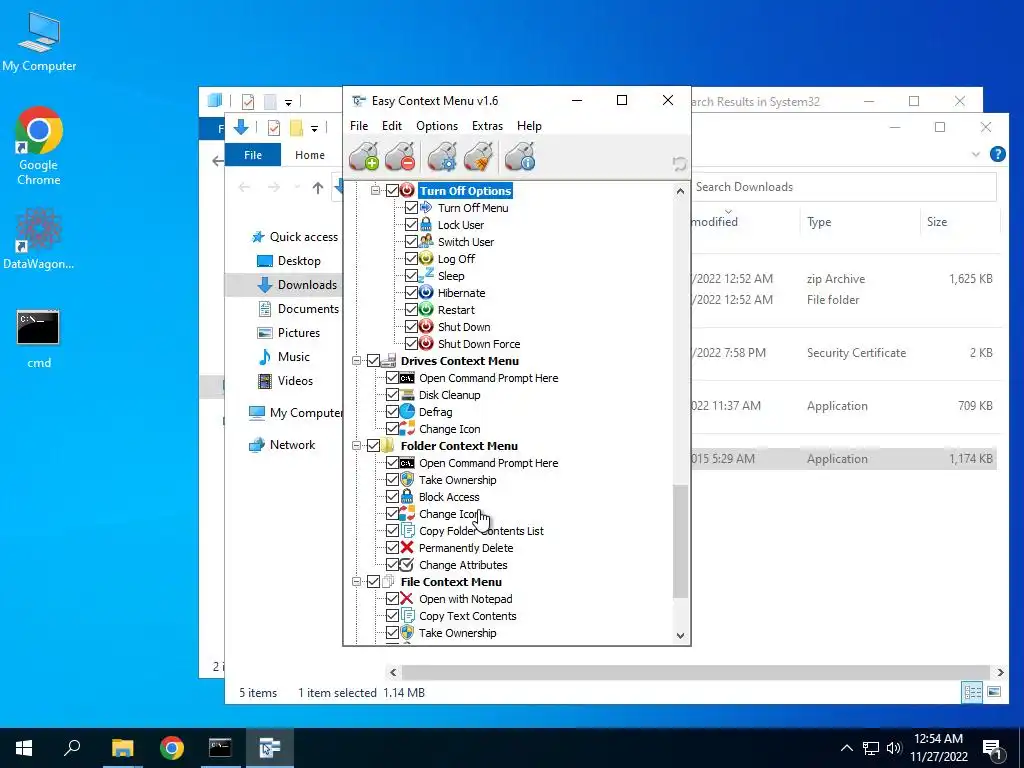
Task: Show hidden system tray icons
Action: point(846,748)
